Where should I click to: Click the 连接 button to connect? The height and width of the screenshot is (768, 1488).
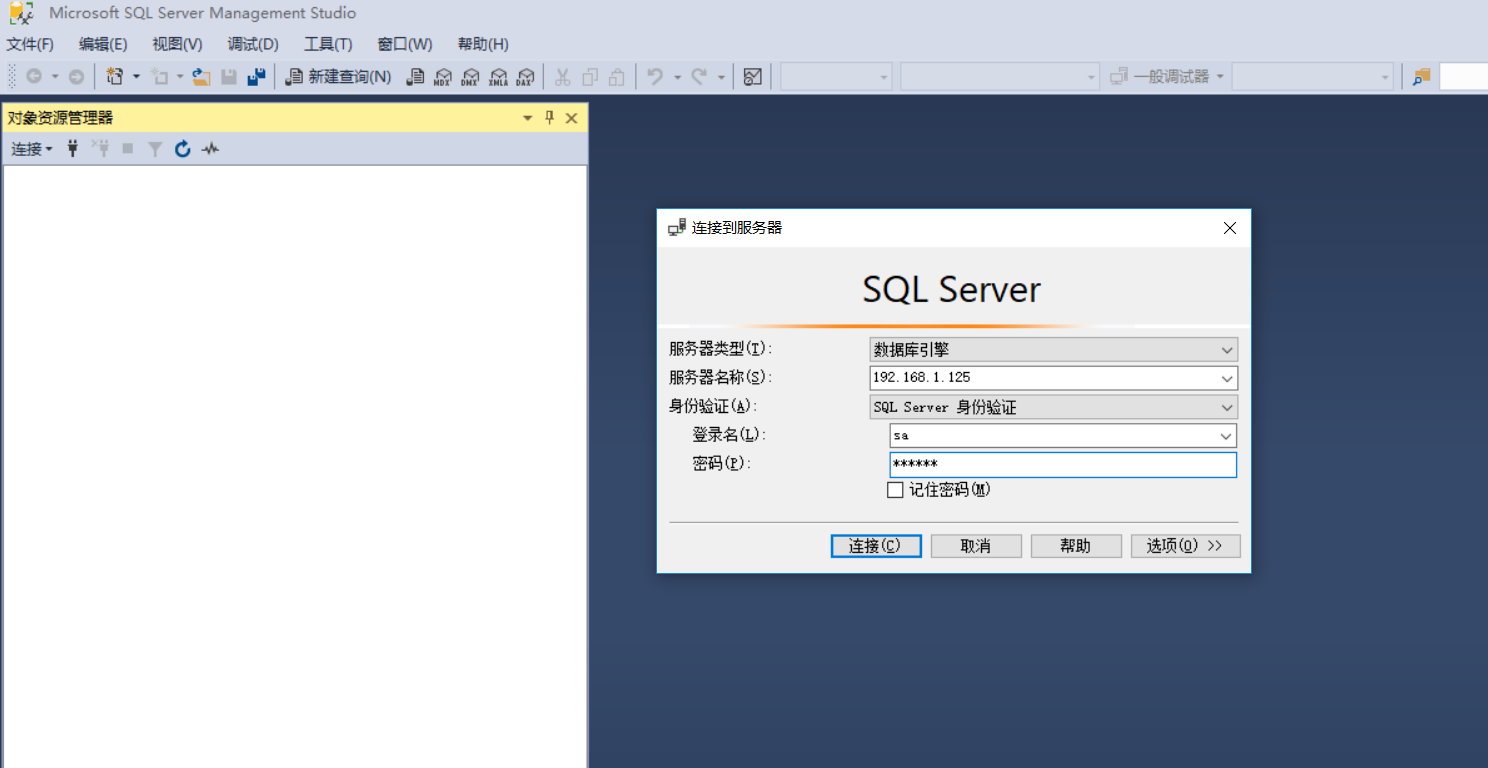tap(875, 545)
